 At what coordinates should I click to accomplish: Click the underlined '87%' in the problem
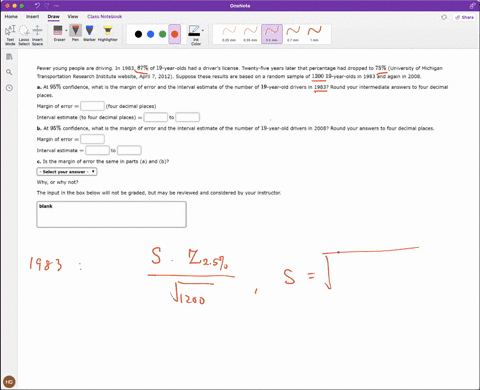click(142, 68)
